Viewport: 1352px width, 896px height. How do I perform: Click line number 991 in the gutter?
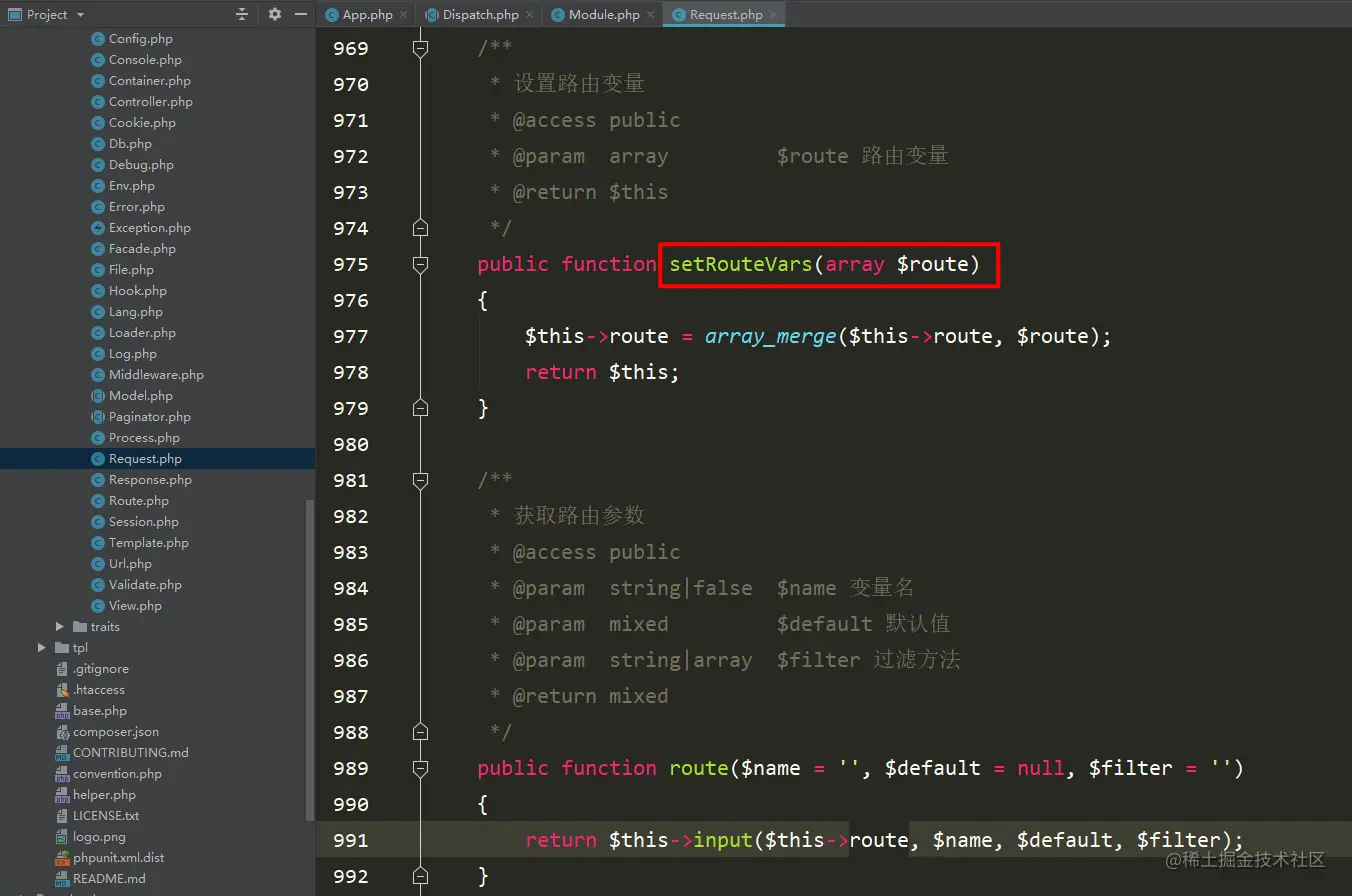350,841
